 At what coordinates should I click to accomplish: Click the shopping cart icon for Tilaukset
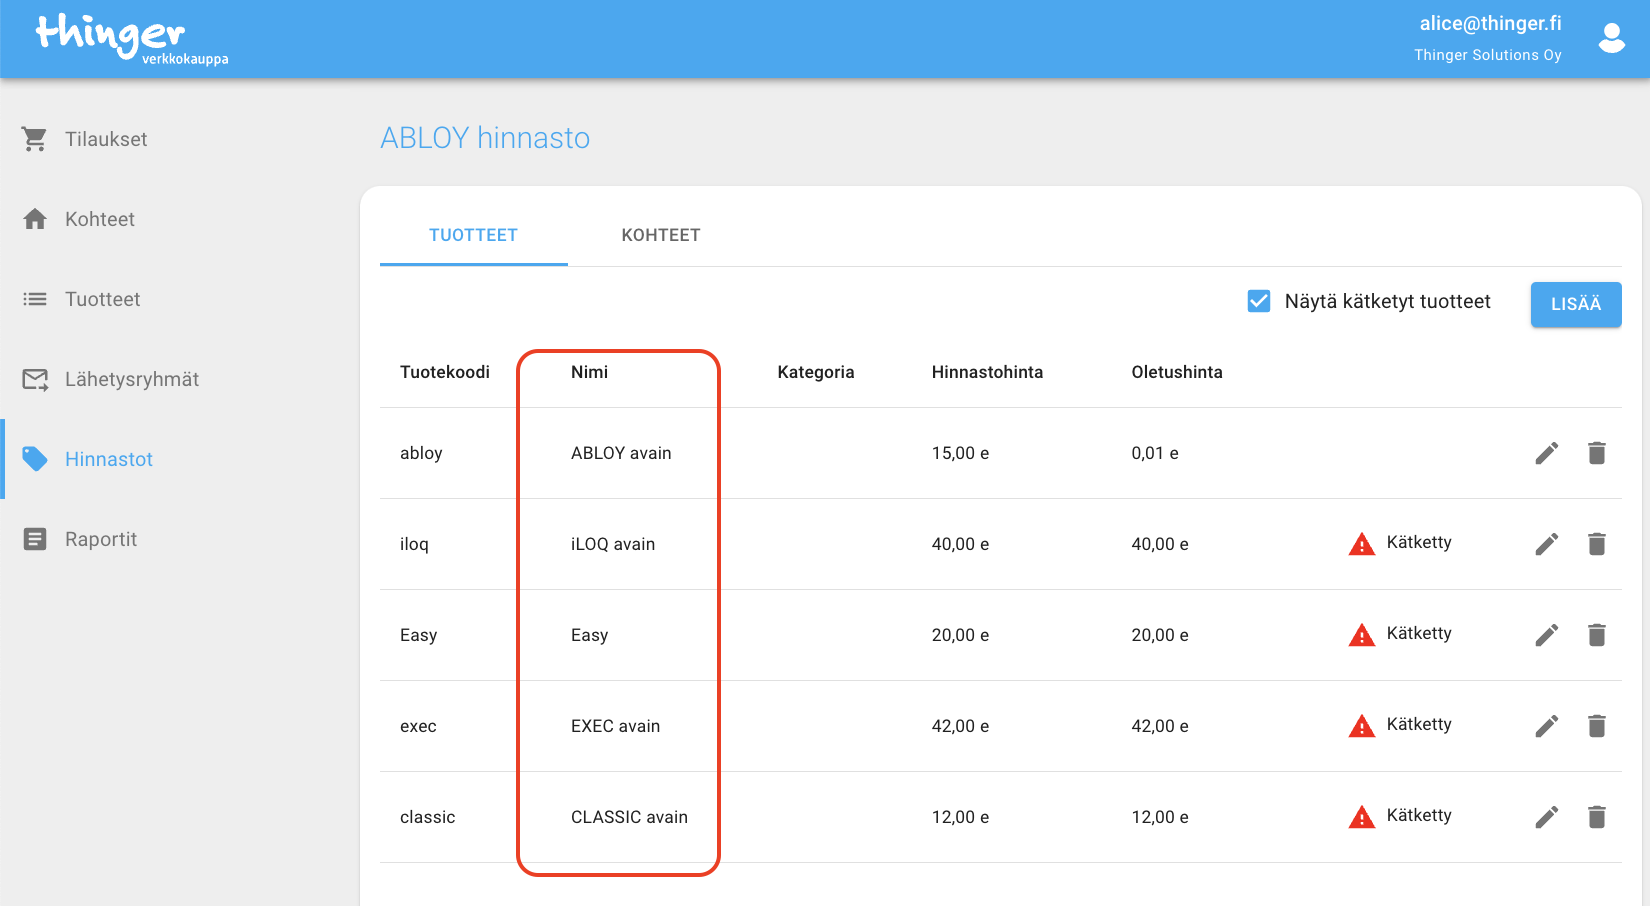[x=35, y=139]
